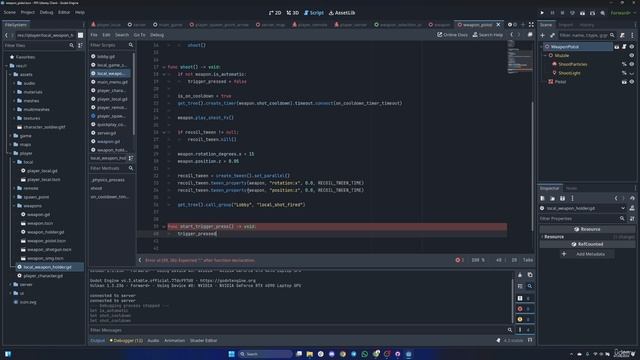Run the current scene
Viewport: 640px width, 360px height.
point(582,13)
